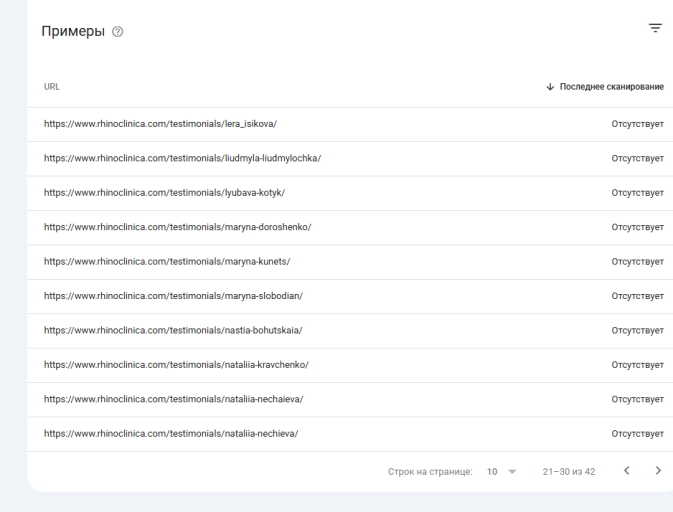Click the help icon next to Примеры

click(x=117, y=32)
